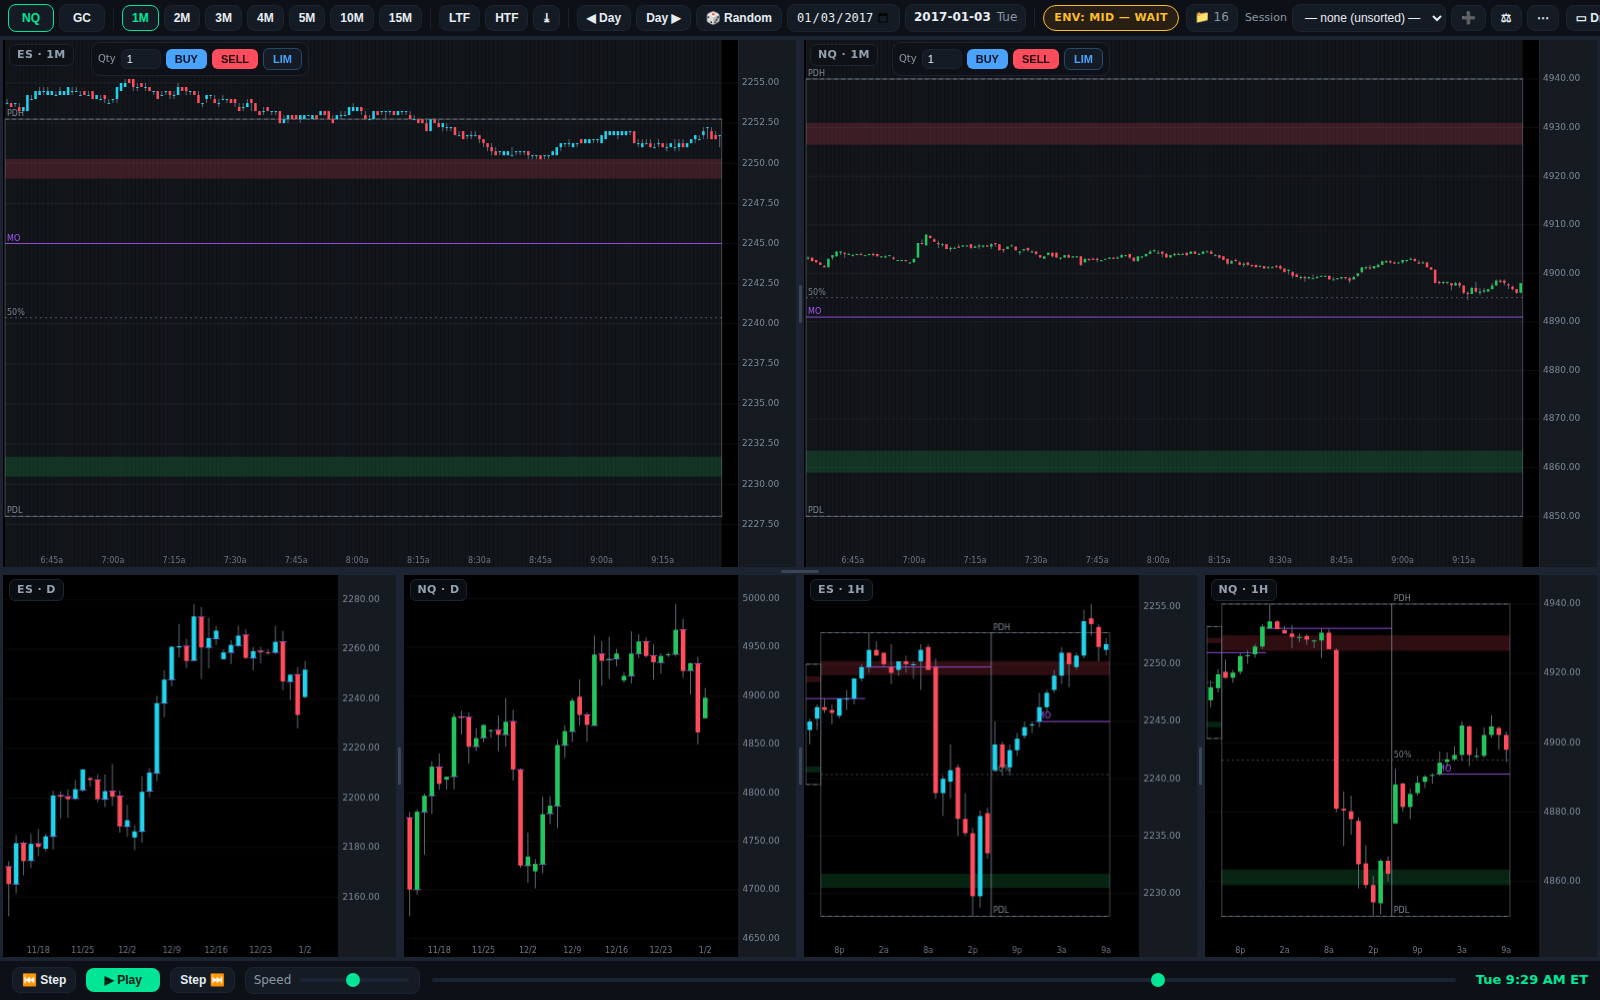Step backward one bar

click(44, 980)
